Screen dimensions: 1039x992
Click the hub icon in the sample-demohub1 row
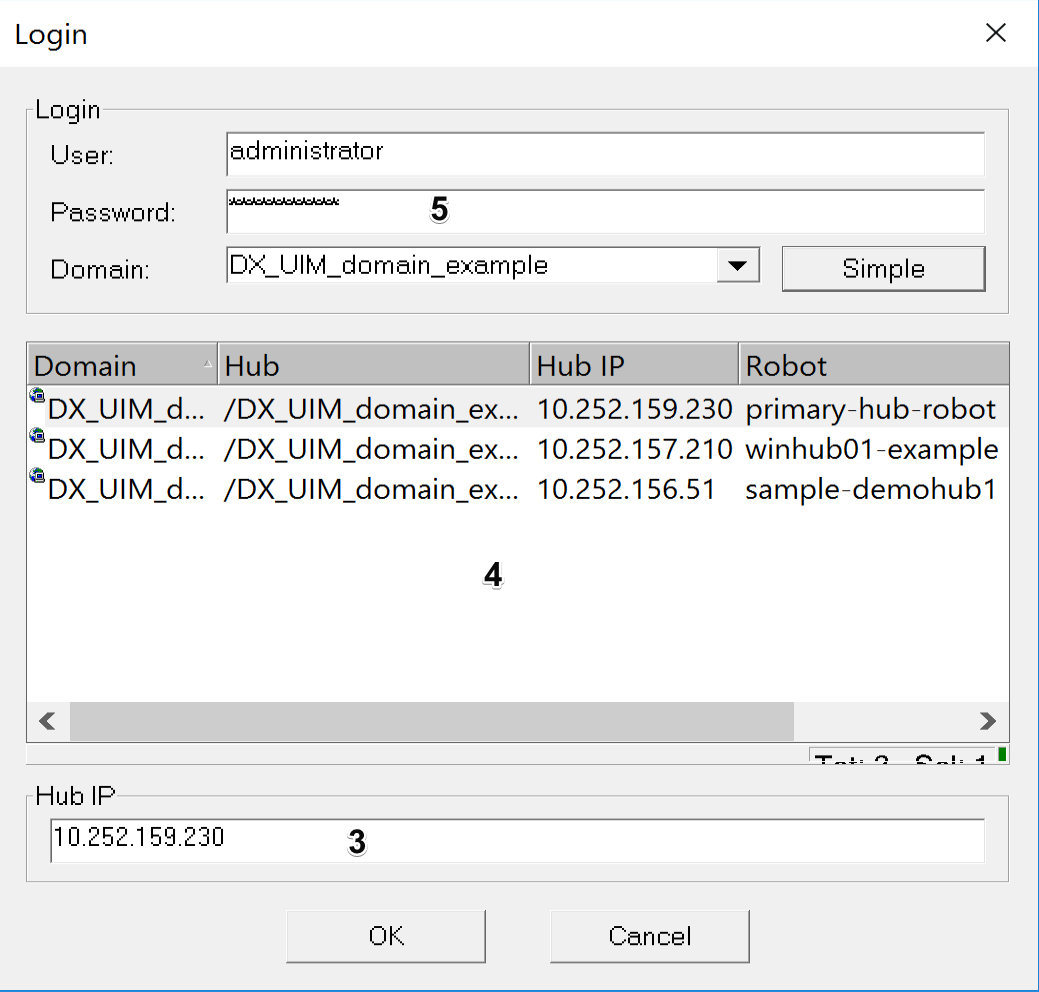[37, 475]
